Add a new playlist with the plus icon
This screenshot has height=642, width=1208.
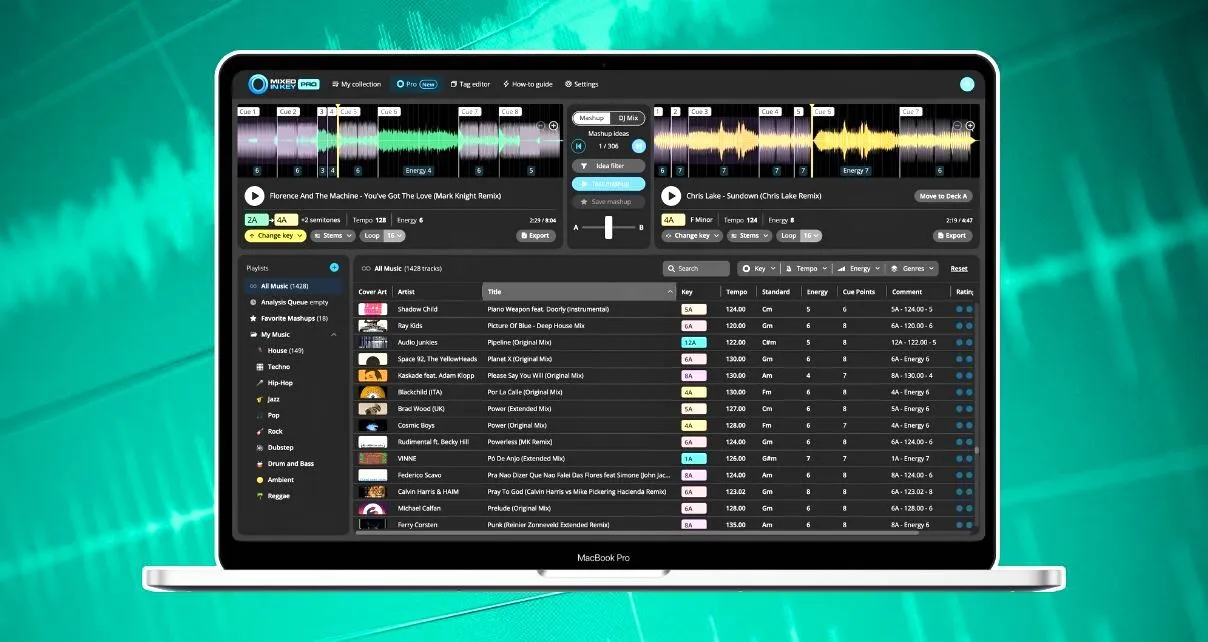pyautogui.click(x=334, y=267)
